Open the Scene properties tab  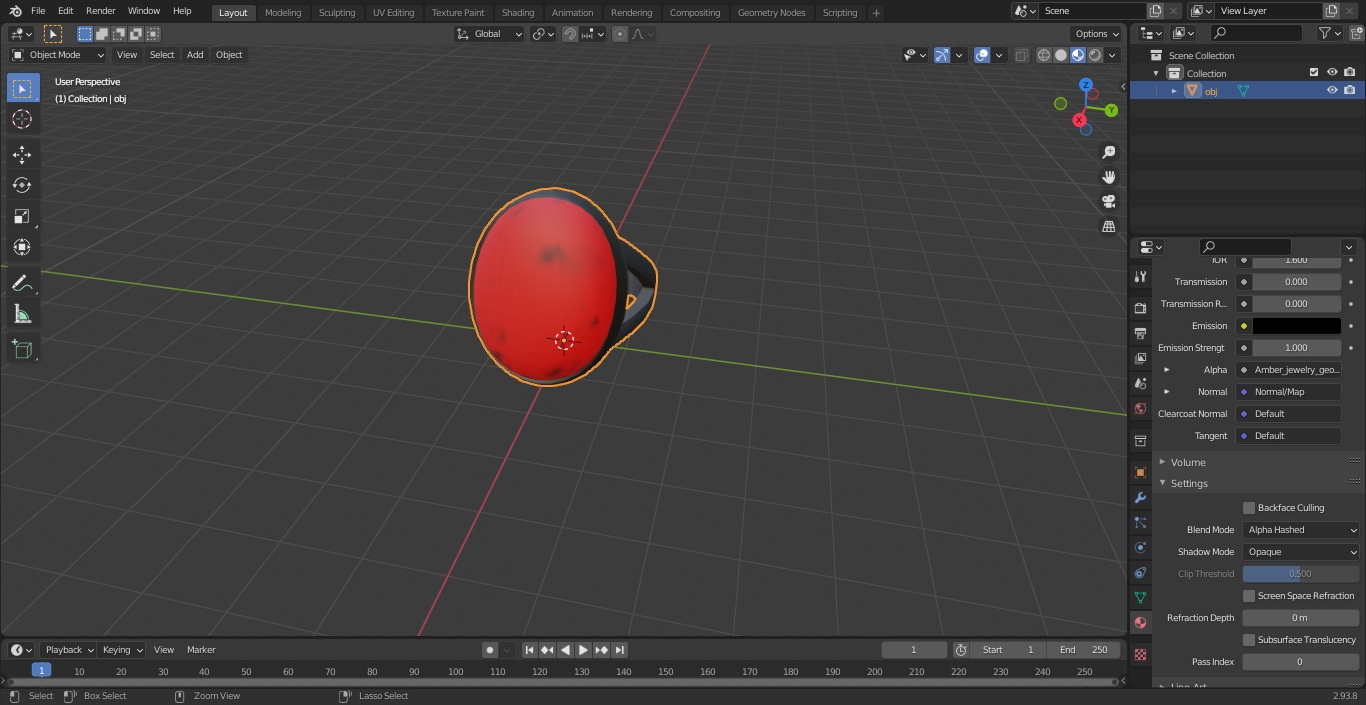point(1140,383)
